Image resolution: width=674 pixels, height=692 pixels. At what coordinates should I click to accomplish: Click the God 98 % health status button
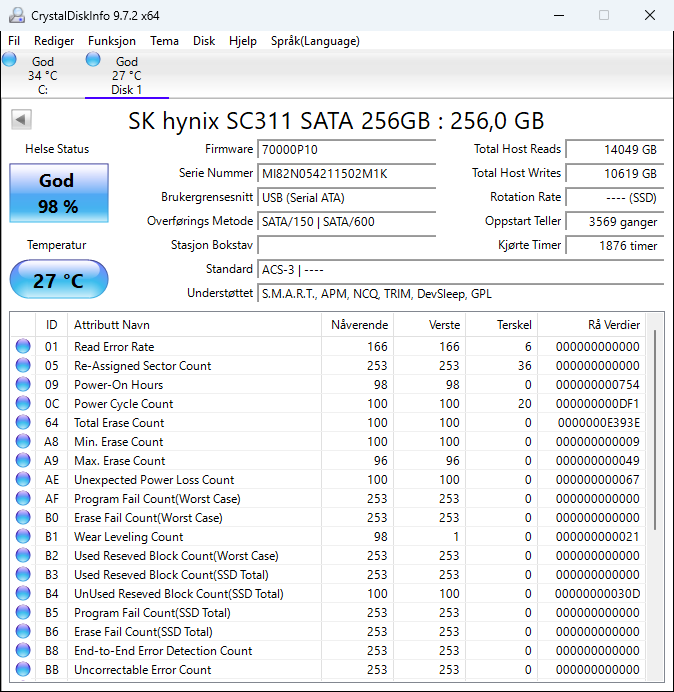(59, 193)
